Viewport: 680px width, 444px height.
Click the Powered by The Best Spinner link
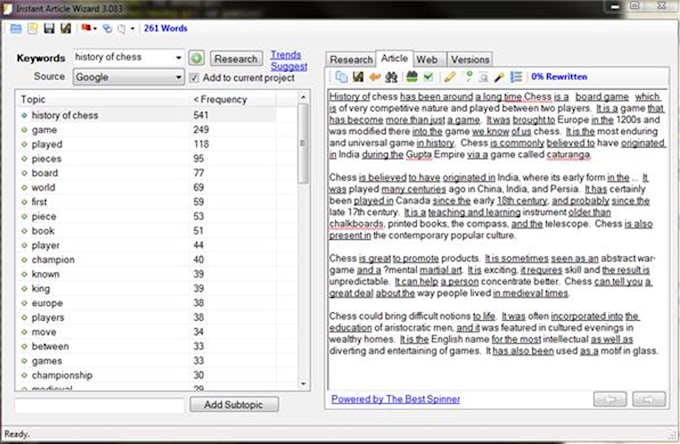pyautogui.click(x=396, y=400)
